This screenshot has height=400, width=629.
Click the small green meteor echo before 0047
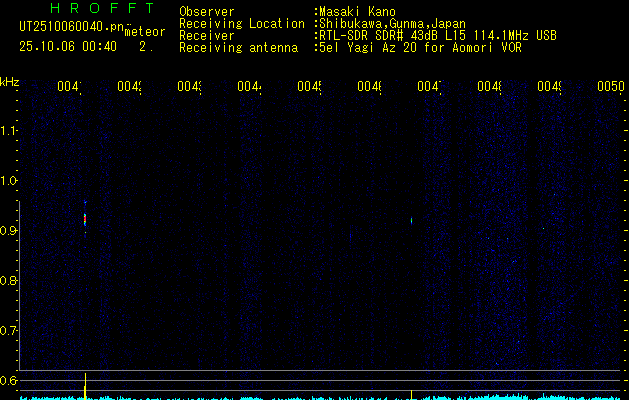pos(412,221)
